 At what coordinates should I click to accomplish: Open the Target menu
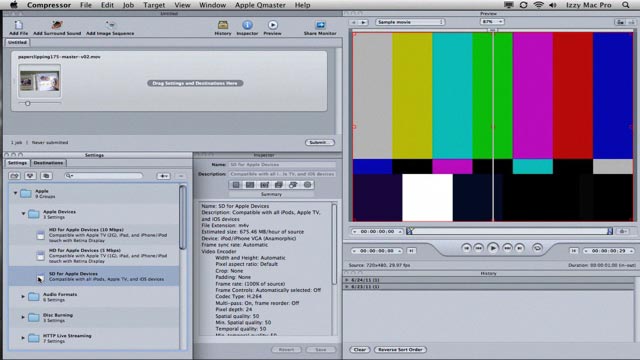click(154, 5)
